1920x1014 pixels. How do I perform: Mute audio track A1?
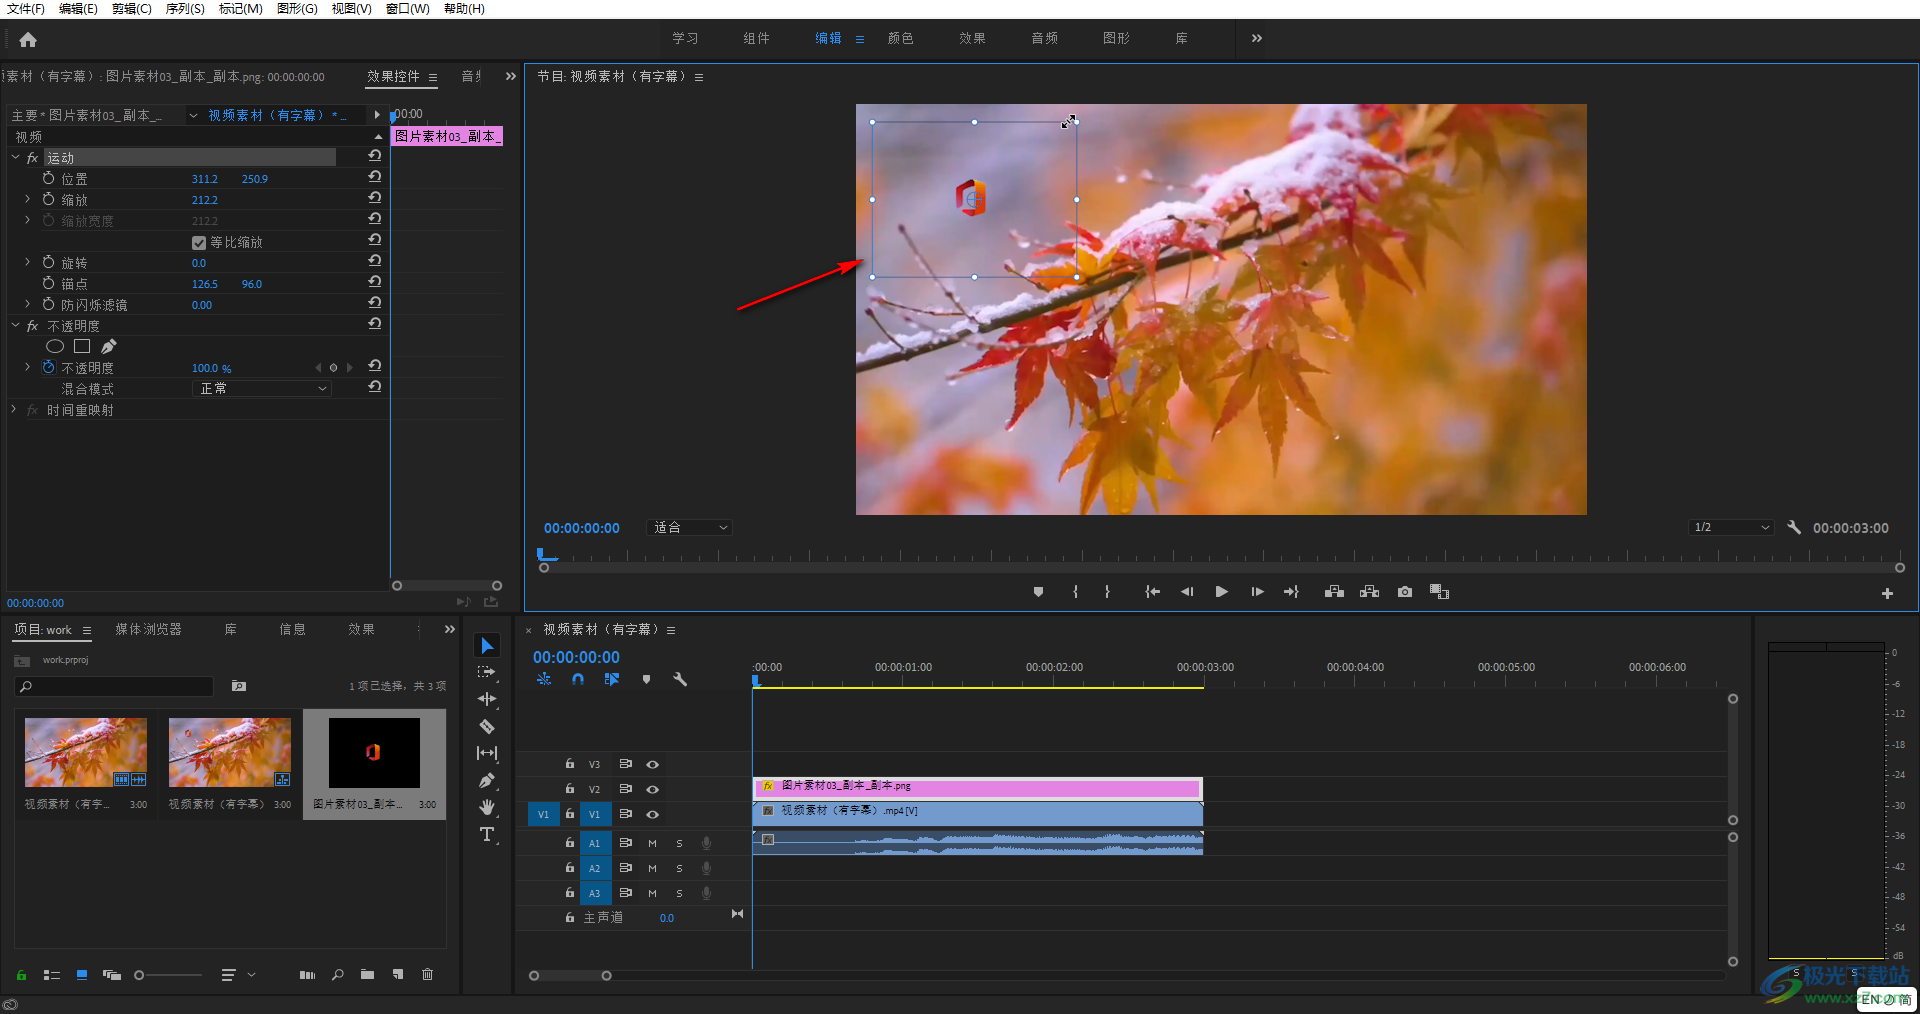[652, 843]
